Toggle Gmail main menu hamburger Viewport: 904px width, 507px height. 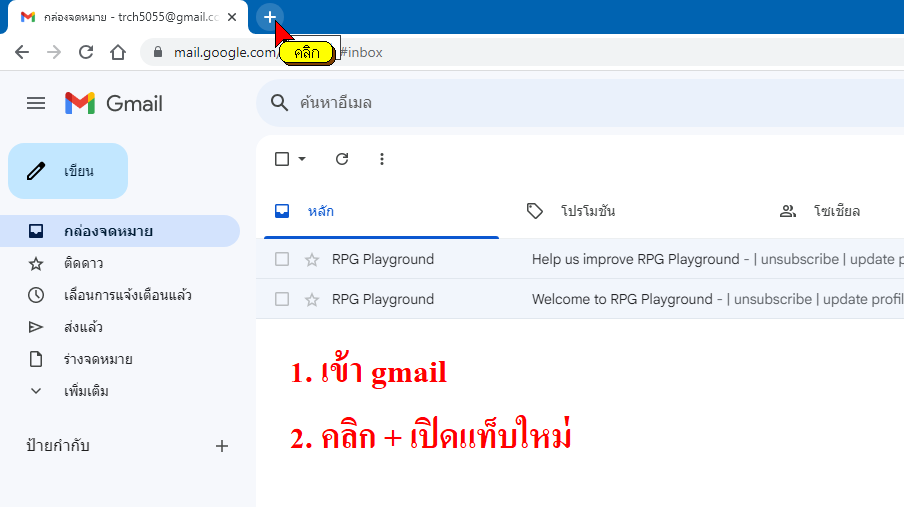pos(36,103)
